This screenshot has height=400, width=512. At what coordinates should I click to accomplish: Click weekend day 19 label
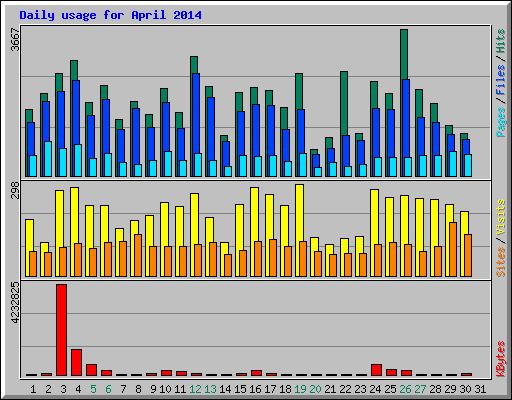(300, 389)
